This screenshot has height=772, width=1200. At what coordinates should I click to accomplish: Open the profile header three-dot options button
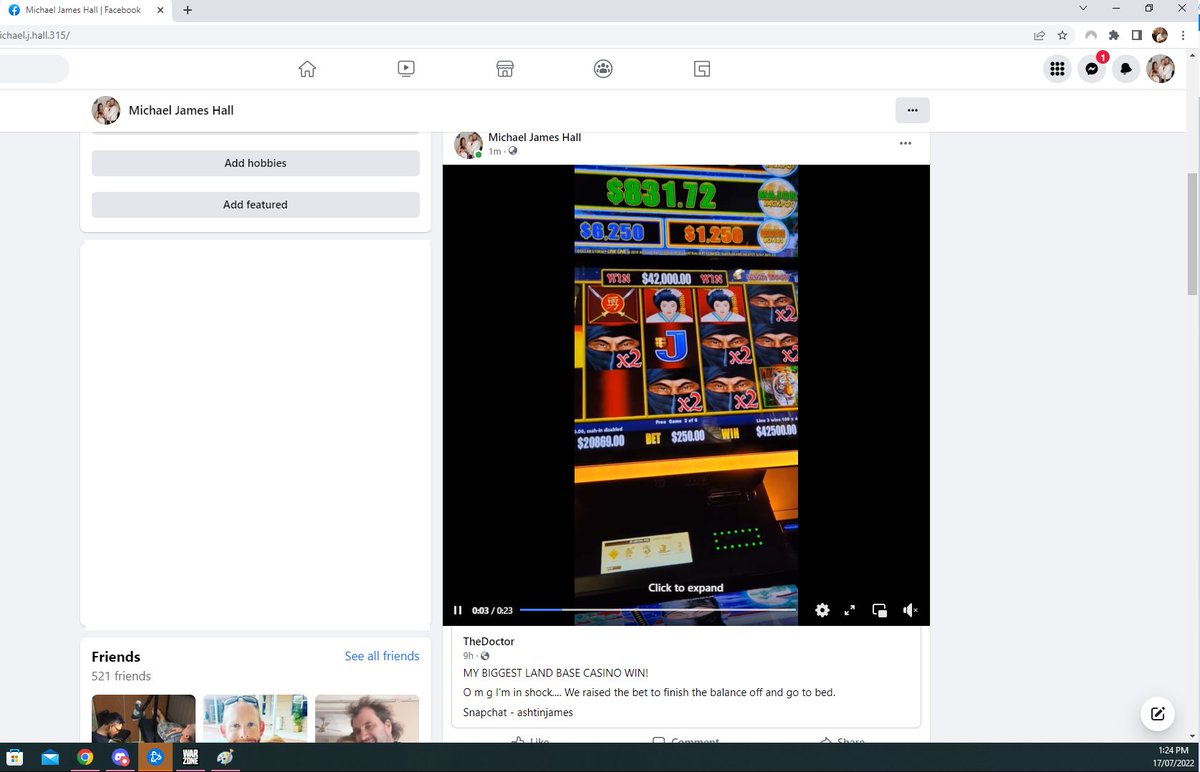(912, 110)
